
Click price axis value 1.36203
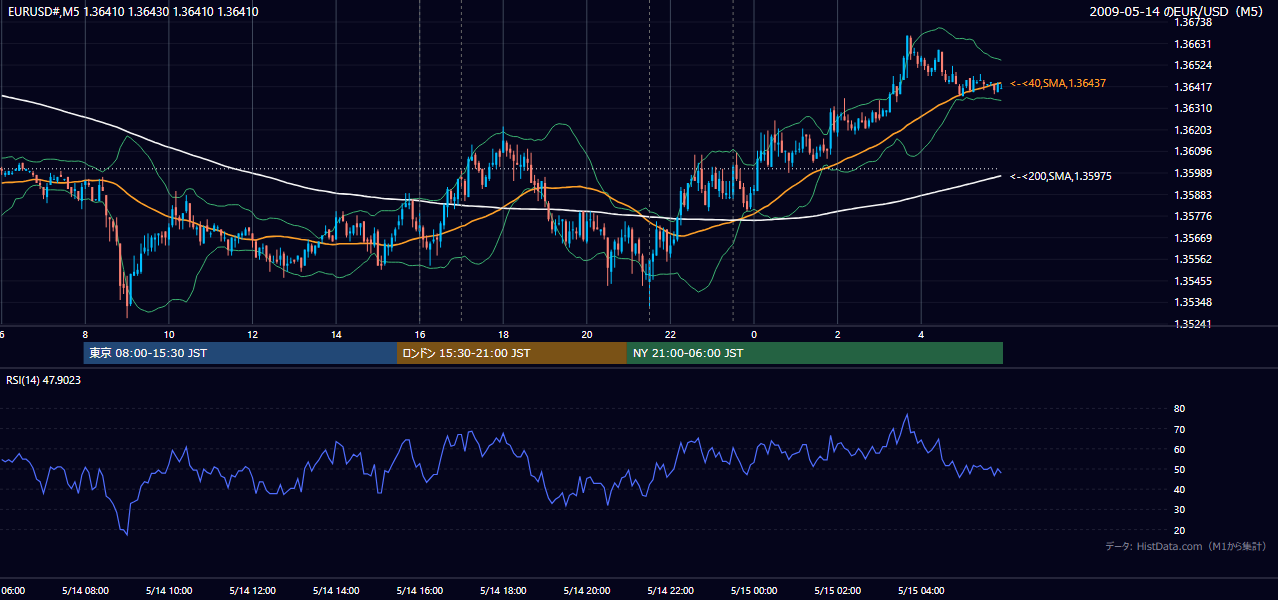(1194, 130)
